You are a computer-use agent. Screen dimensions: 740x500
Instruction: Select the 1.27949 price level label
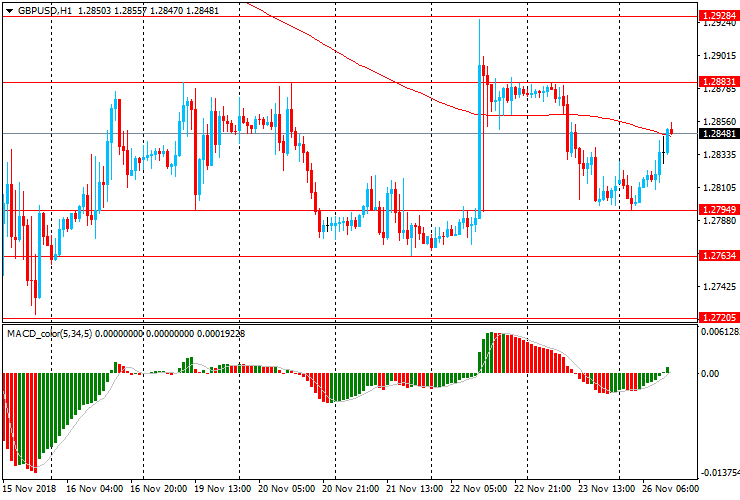720,210
